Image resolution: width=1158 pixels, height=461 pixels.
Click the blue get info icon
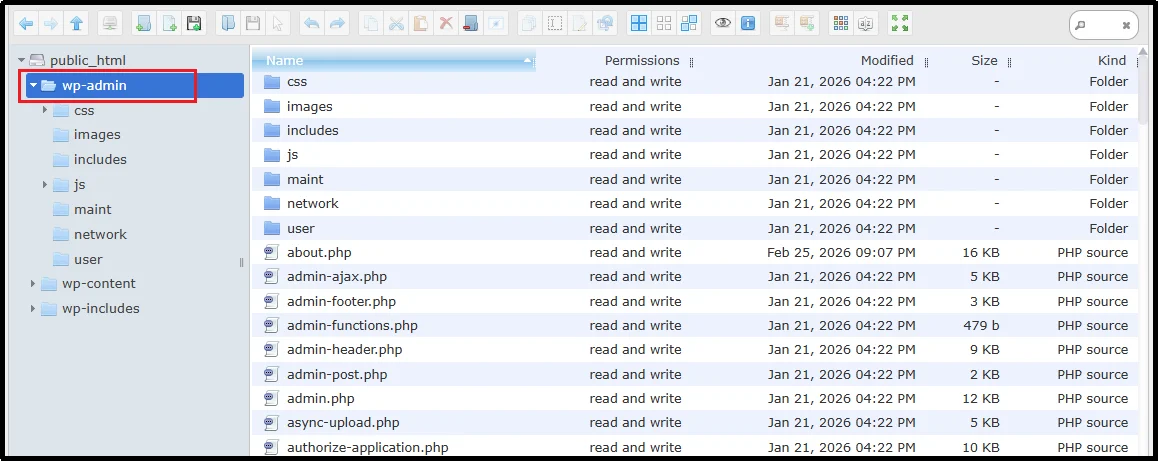click(x=748, y=24)
